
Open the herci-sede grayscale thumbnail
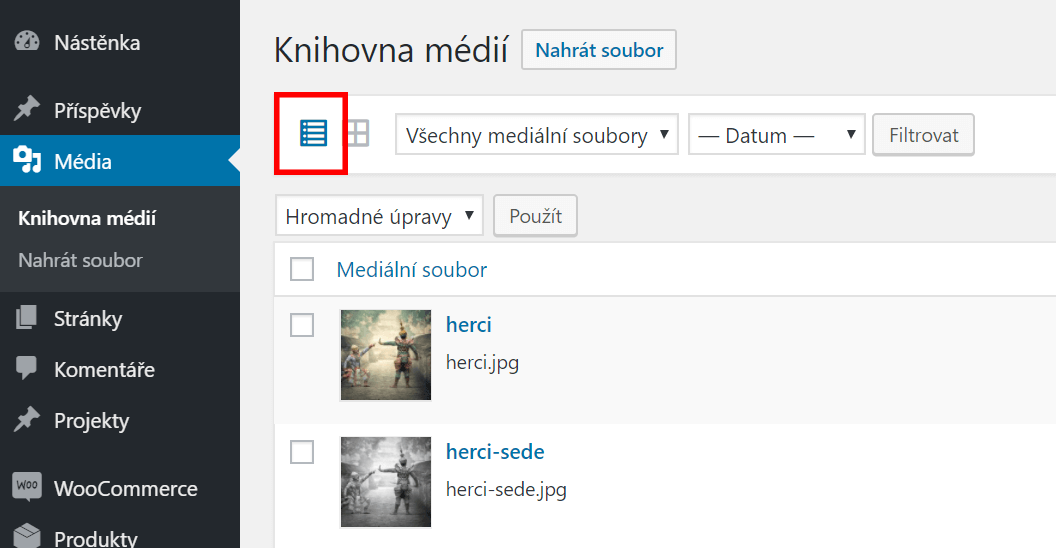coord(386,482)
